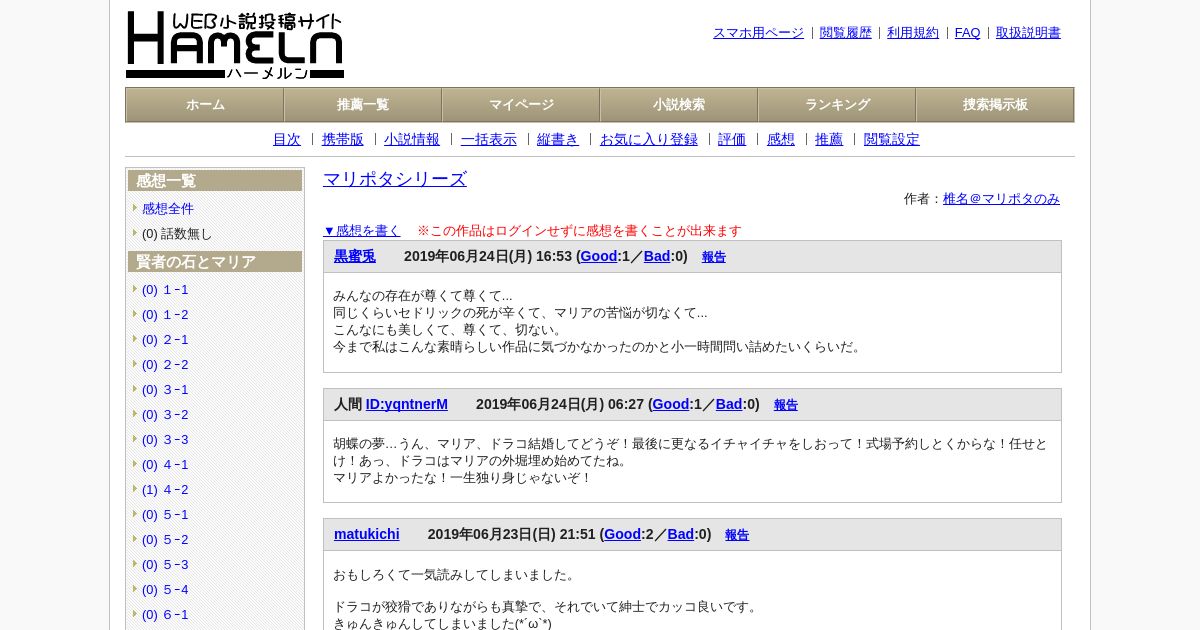
Task: Open chapter (0) 5-2 reviews
Action: (x=165, y=540)
